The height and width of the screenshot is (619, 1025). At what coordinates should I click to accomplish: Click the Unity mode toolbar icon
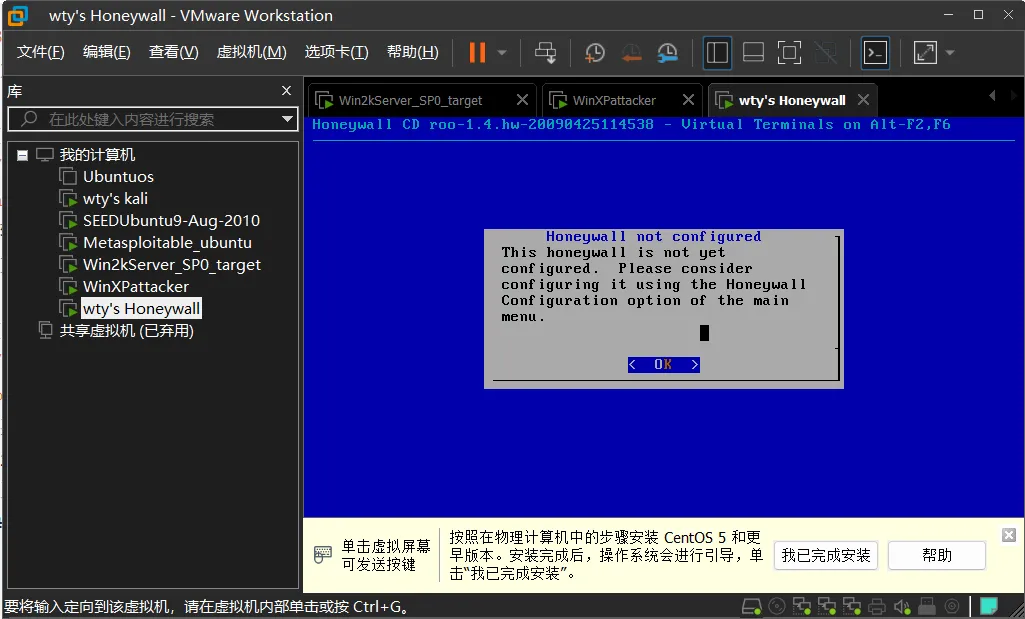coord(826,52)
